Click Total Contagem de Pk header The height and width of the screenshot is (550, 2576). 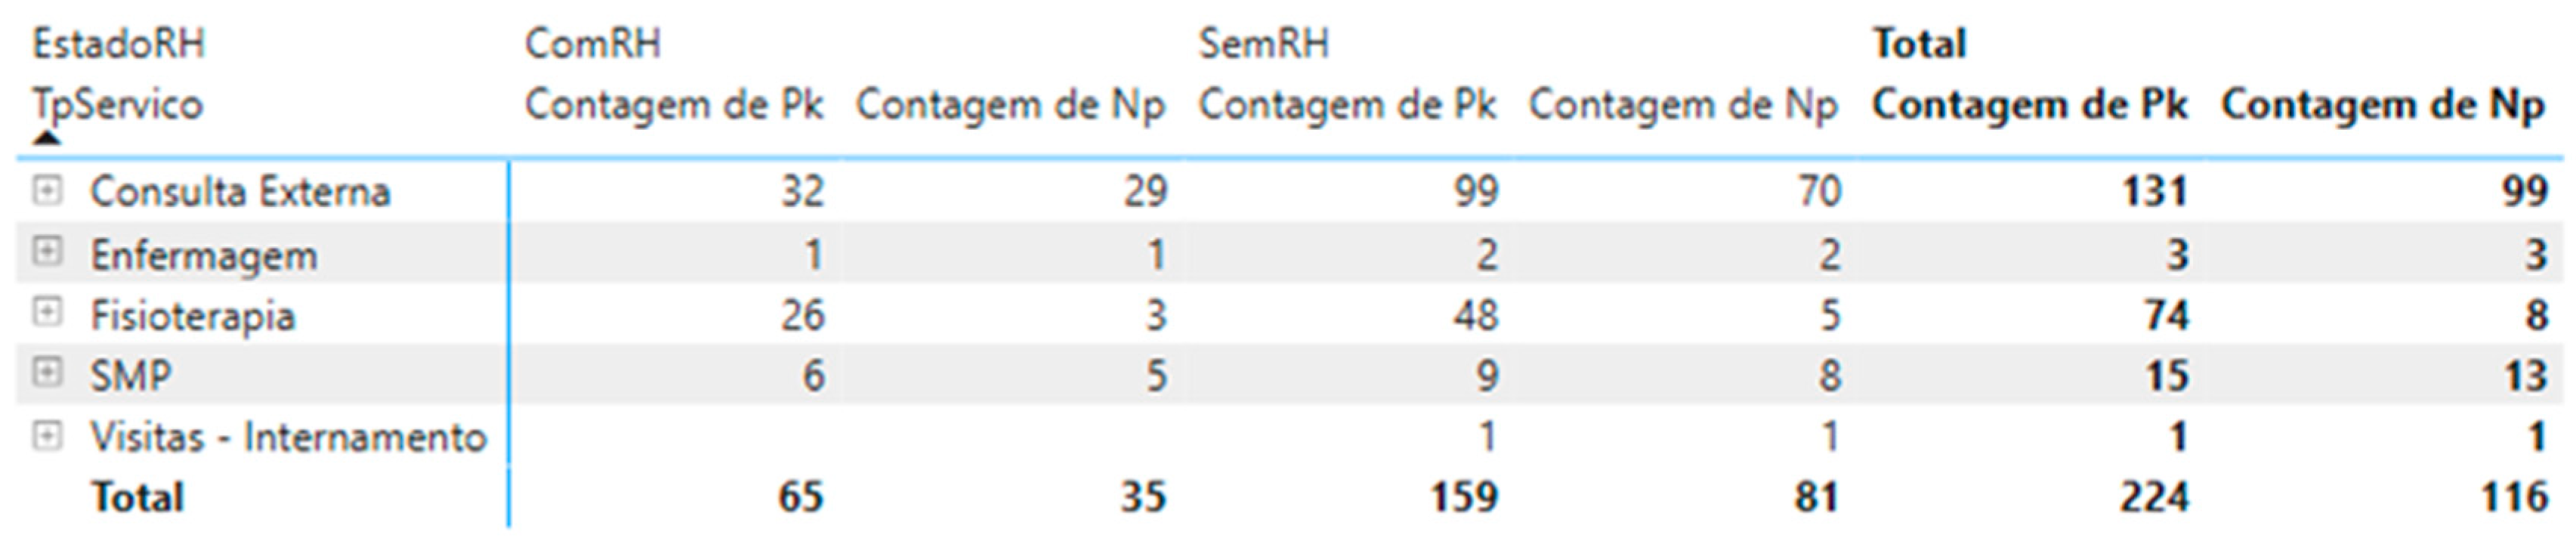point(2030,105)
